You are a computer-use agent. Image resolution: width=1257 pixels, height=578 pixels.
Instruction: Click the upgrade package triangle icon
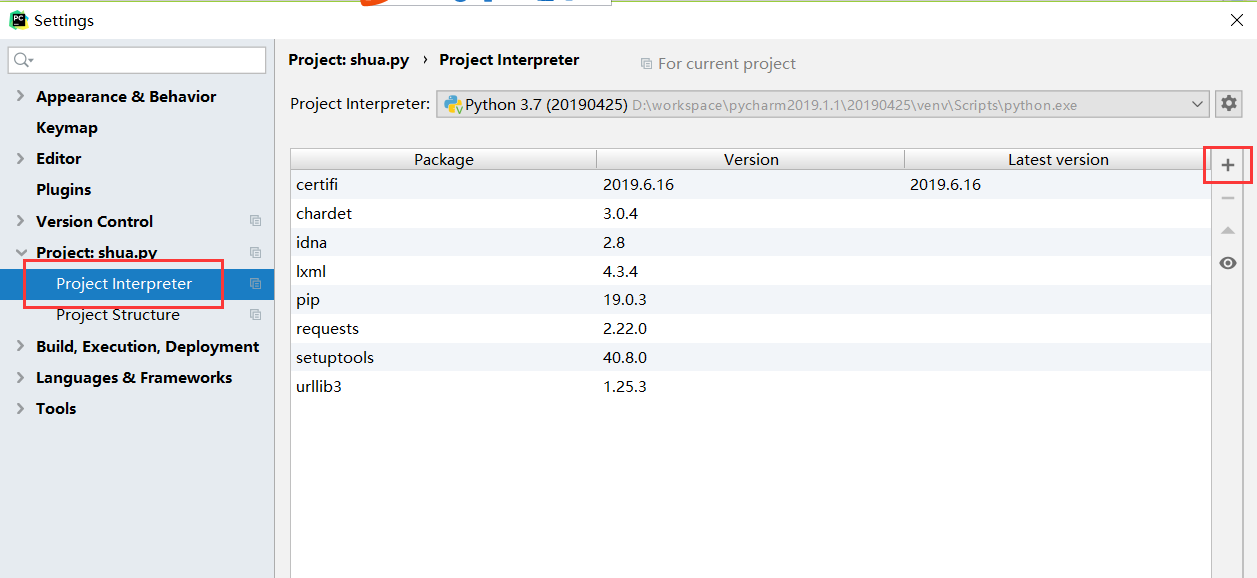pos(1228,230)
